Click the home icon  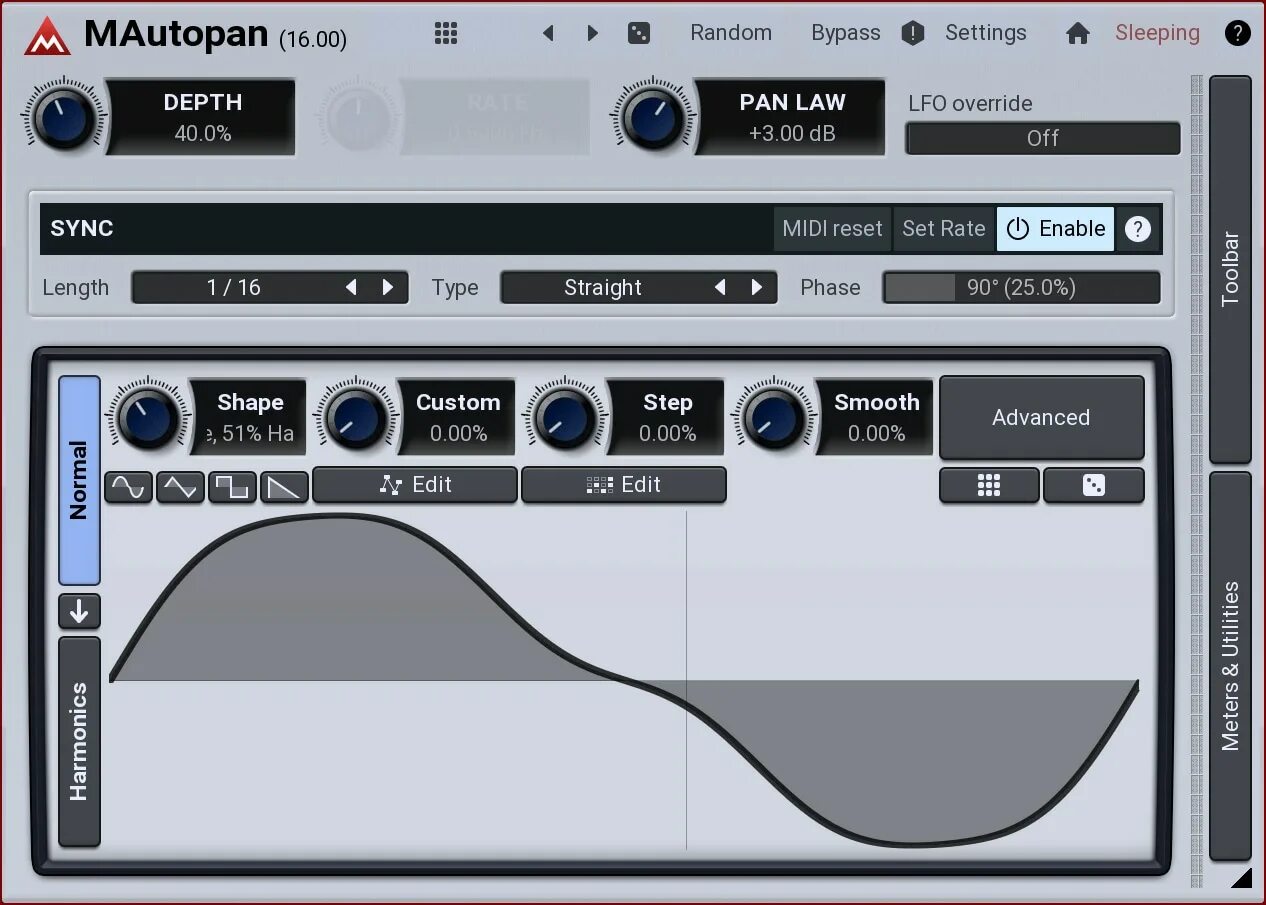(x=1077, y=33)
